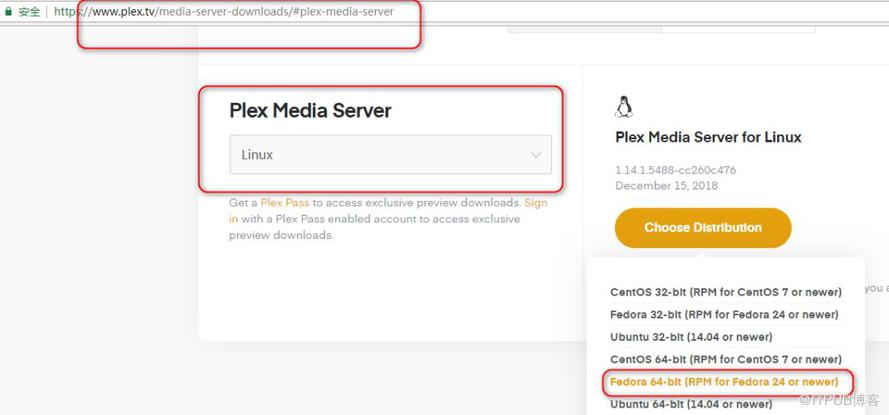889x415 pixels.
Task: Open the Plex Pass link
Action: [285, 202]
